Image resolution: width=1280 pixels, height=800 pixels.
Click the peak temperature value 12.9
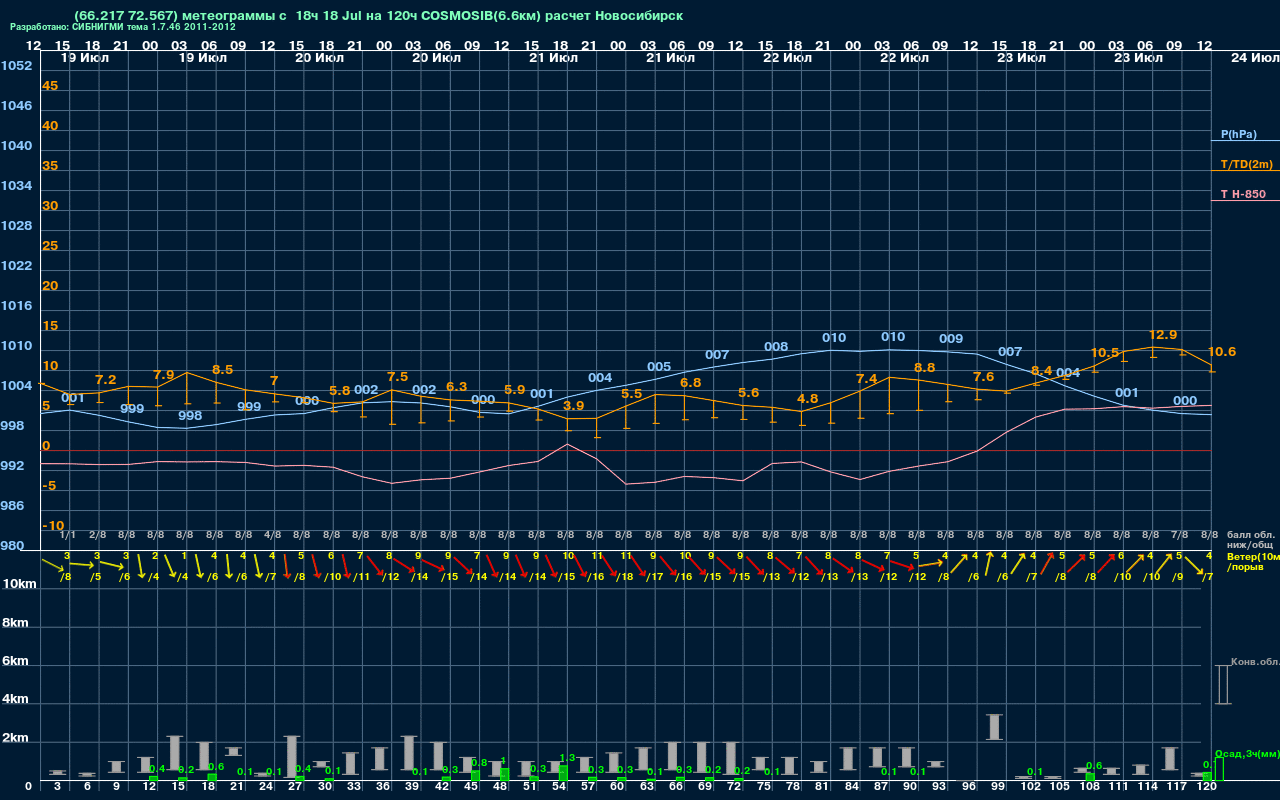[1163, 335]
